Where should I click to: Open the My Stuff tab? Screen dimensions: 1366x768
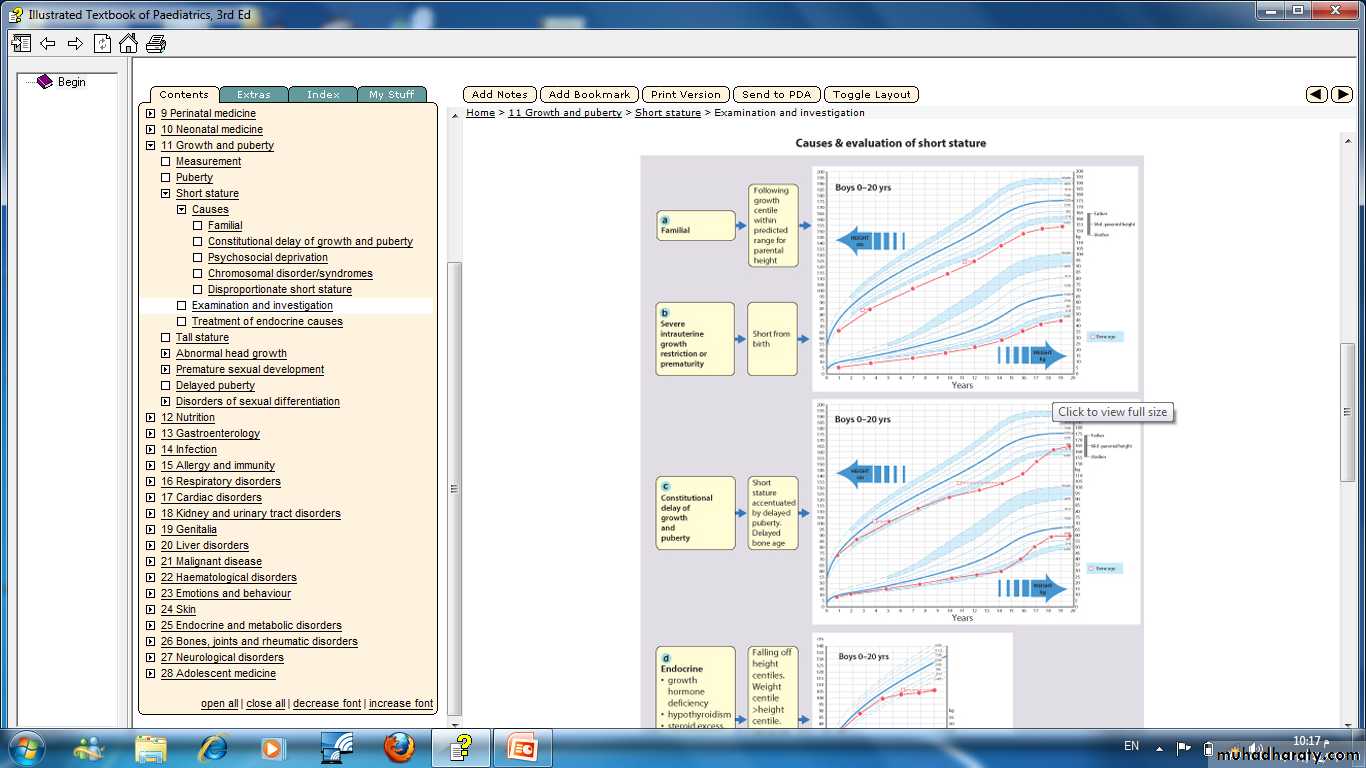(x=391, y=95)
